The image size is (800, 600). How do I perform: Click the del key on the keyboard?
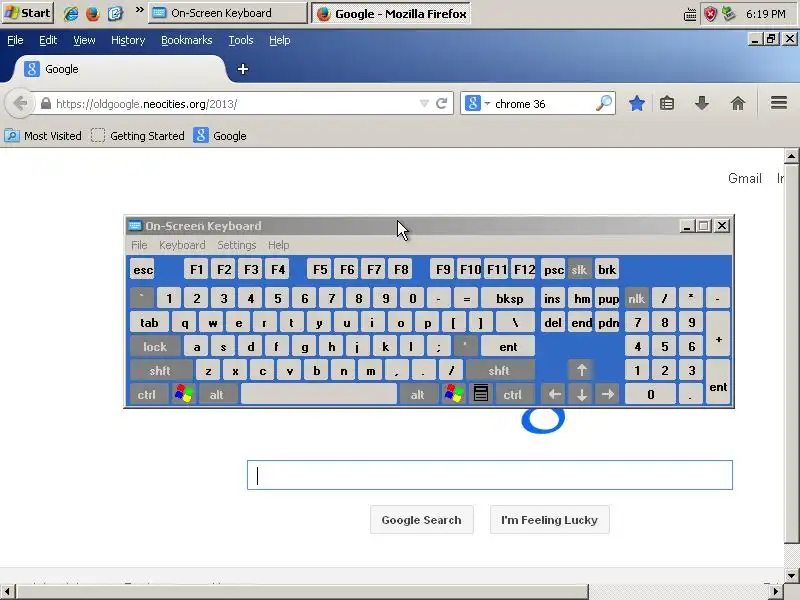click(553, 323)
